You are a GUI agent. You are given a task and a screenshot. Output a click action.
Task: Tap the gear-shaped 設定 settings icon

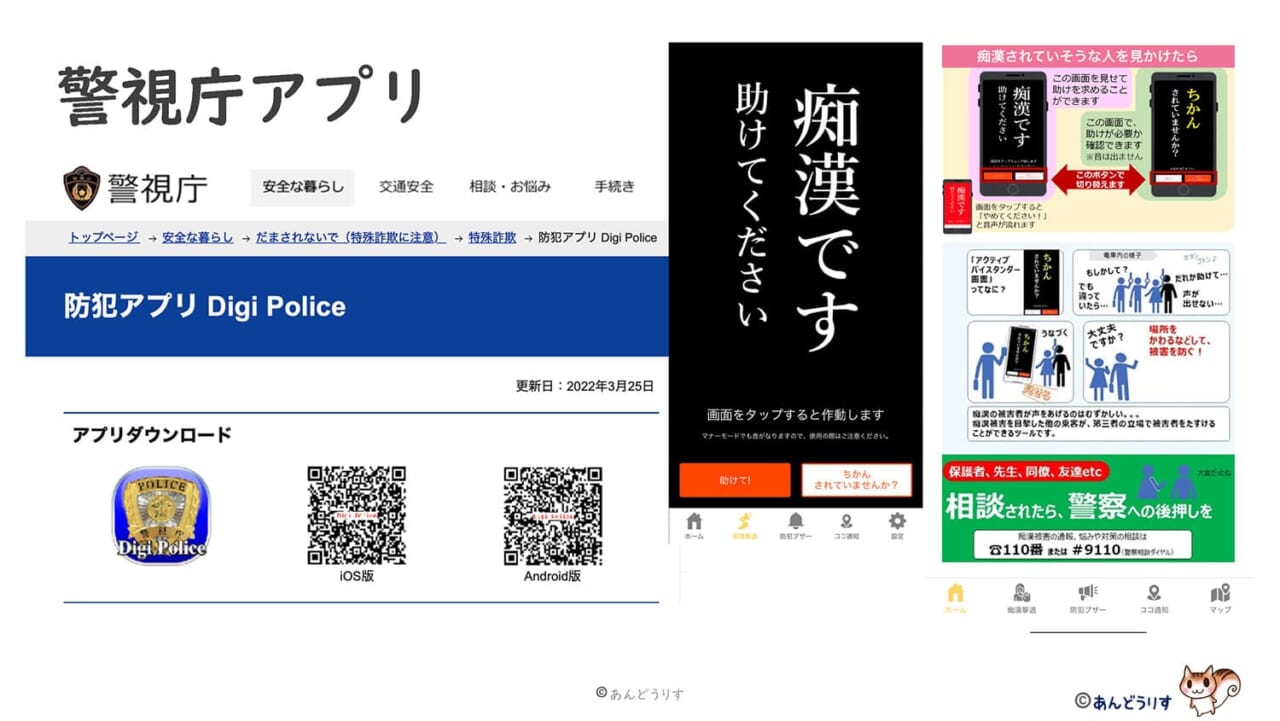(897, 522)
